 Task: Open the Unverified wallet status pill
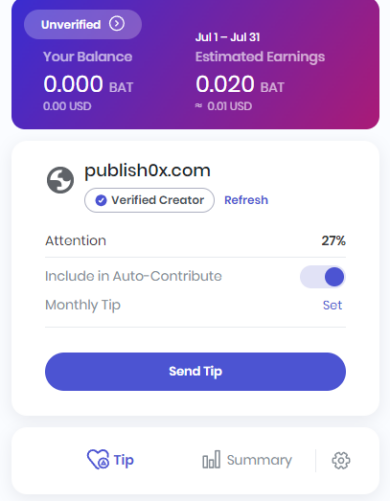point(83,24)
